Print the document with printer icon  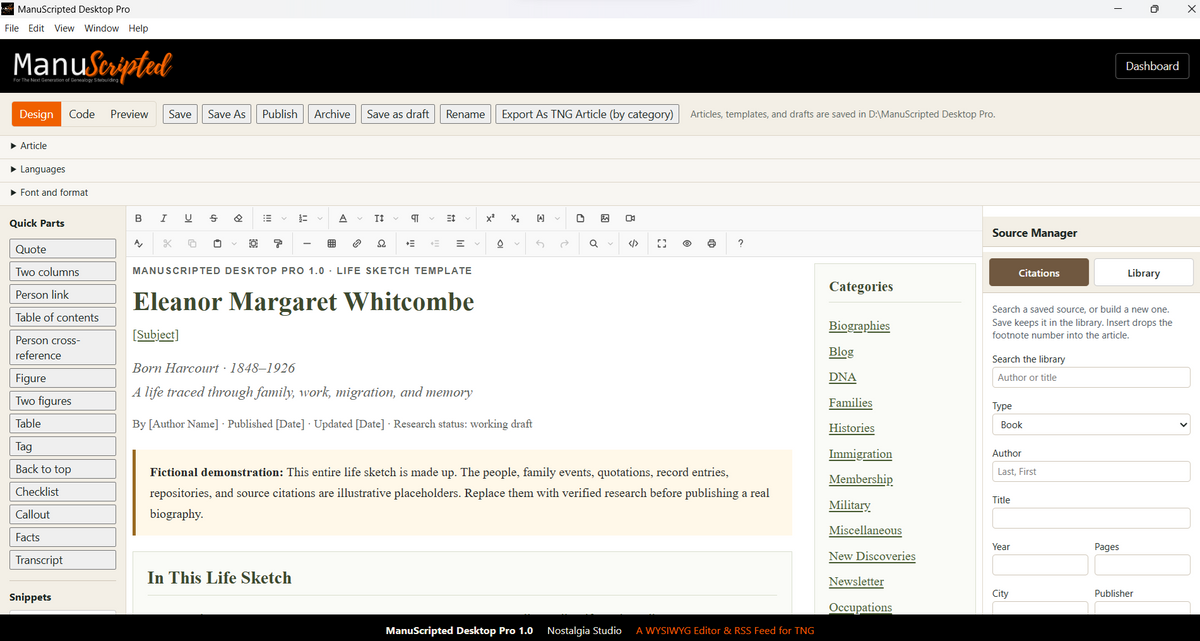coord(712,243)
